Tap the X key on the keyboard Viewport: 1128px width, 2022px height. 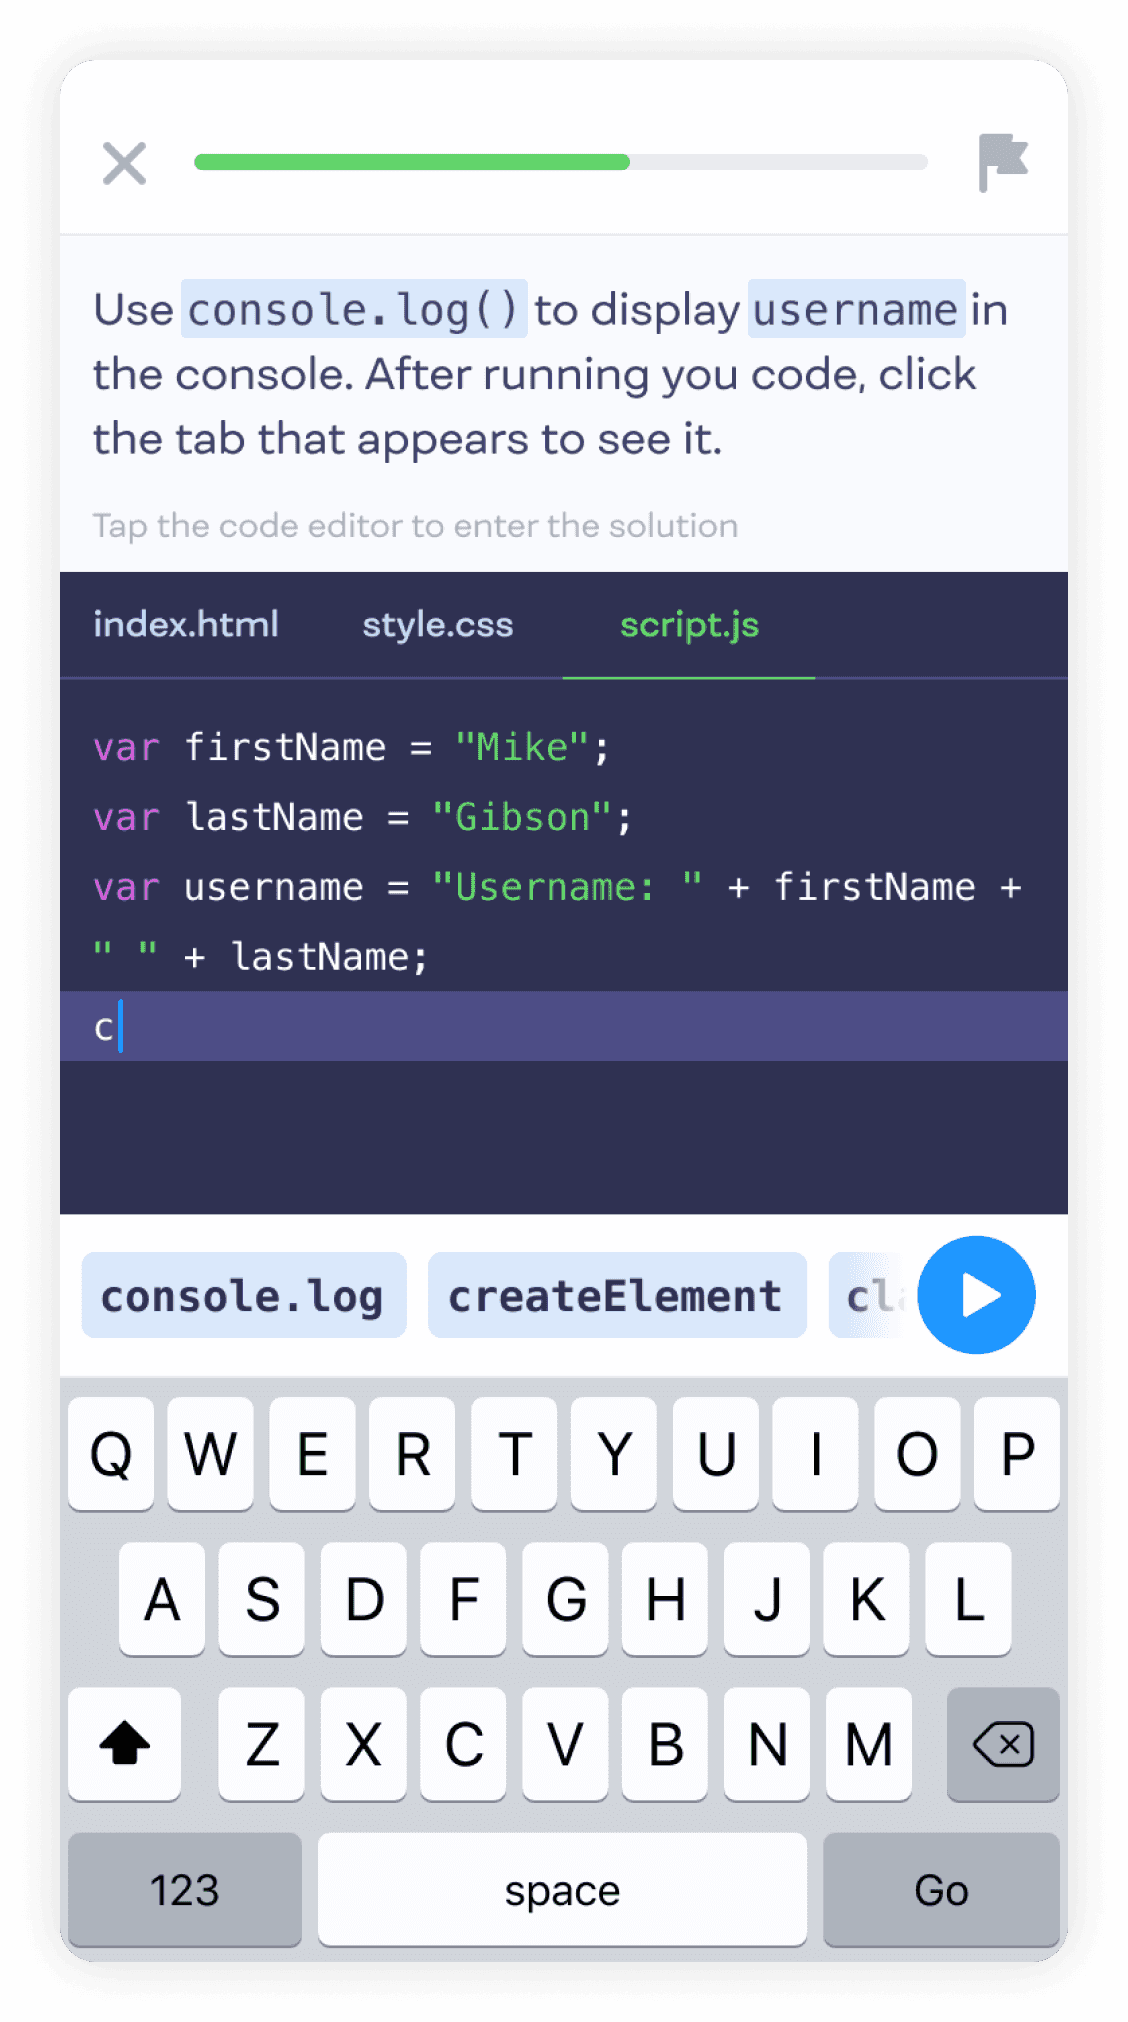[x=364, y=1743]
